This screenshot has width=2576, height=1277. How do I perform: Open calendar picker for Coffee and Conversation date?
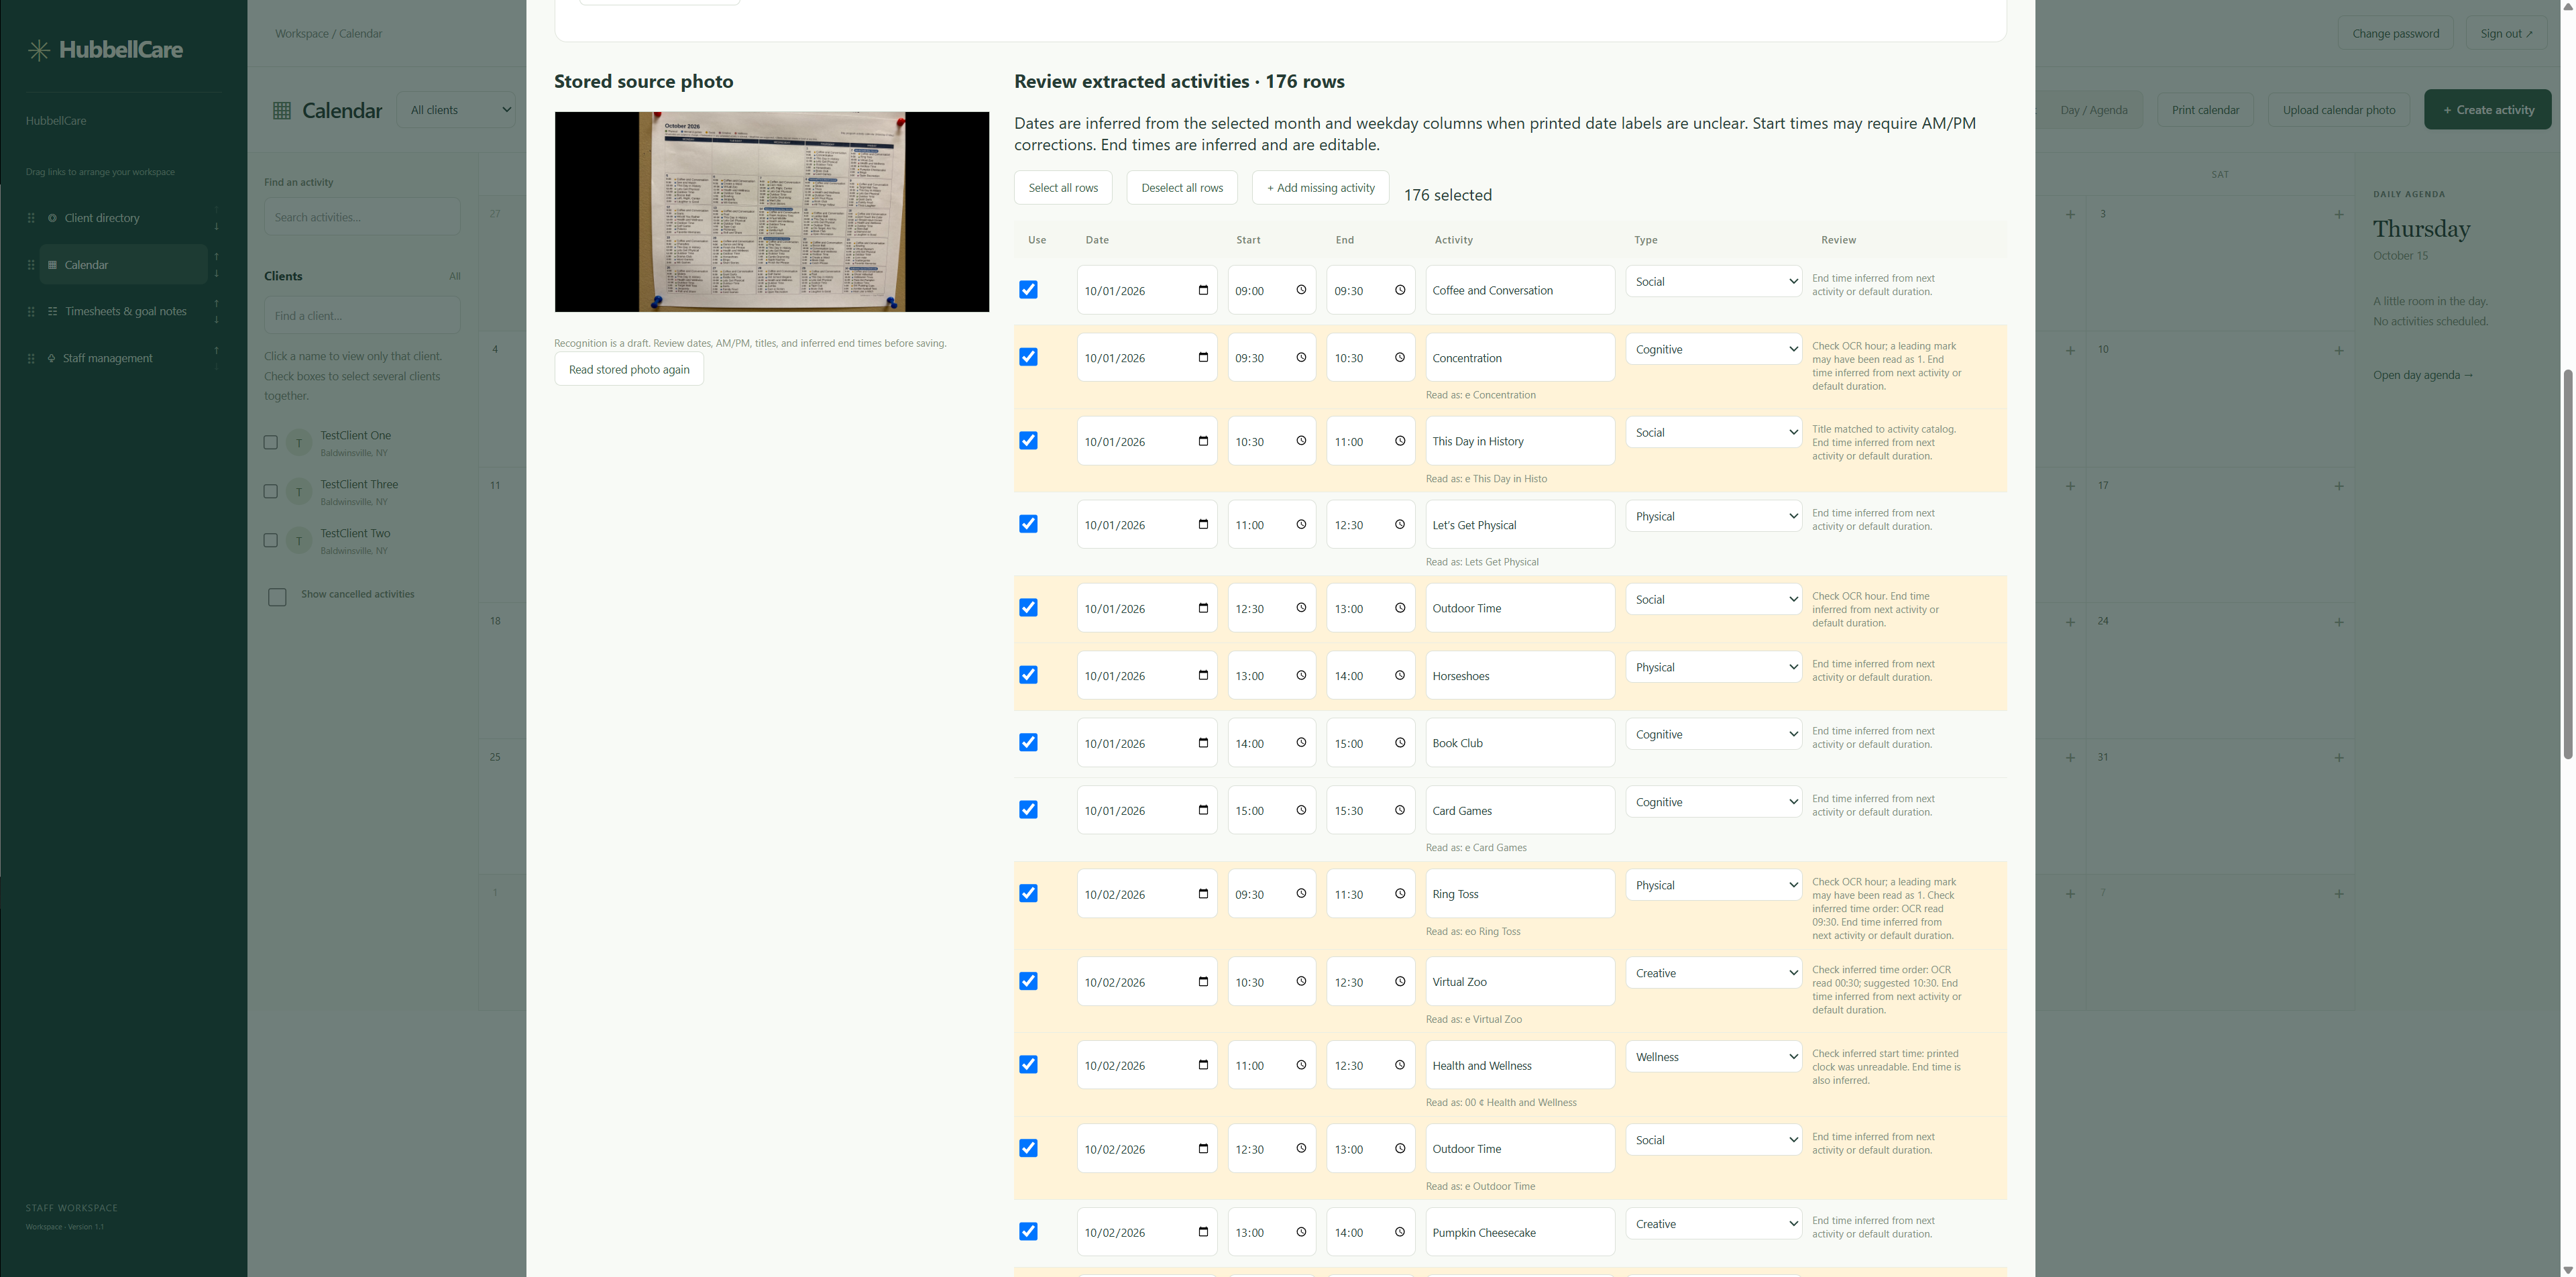[x=1203, y=290]
